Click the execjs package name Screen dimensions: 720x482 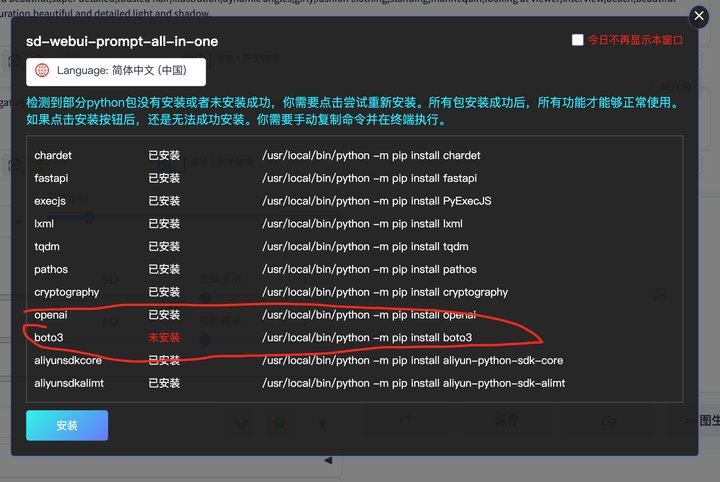50,201
